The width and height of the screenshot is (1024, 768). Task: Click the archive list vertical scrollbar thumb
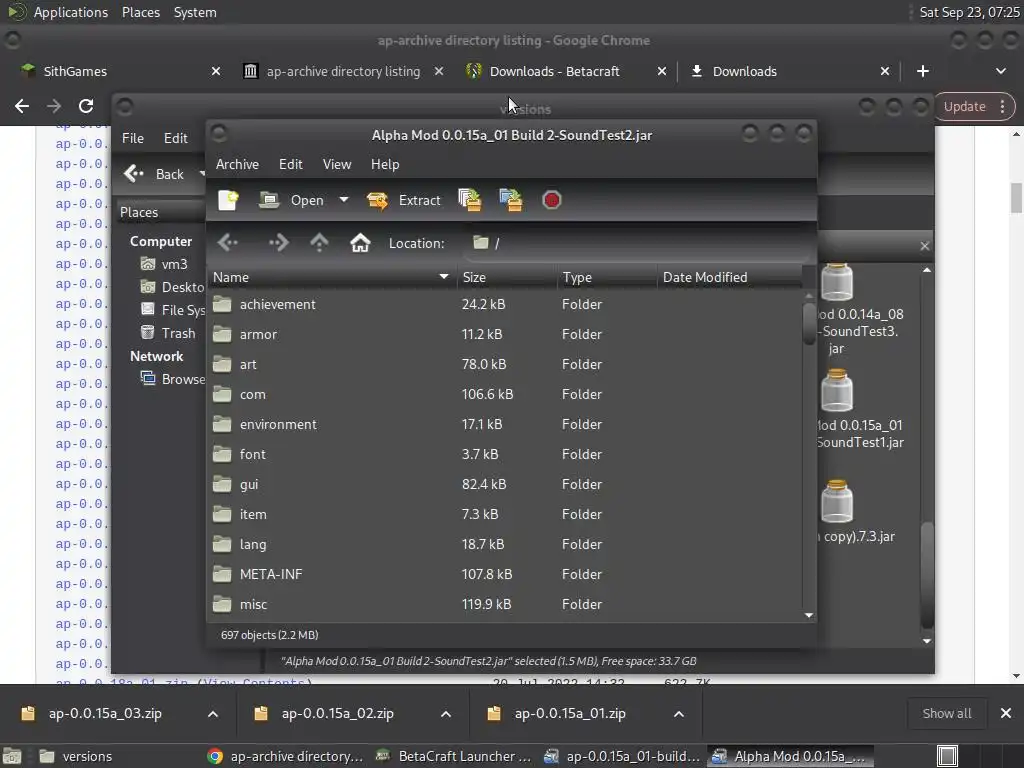pos(809,323)
